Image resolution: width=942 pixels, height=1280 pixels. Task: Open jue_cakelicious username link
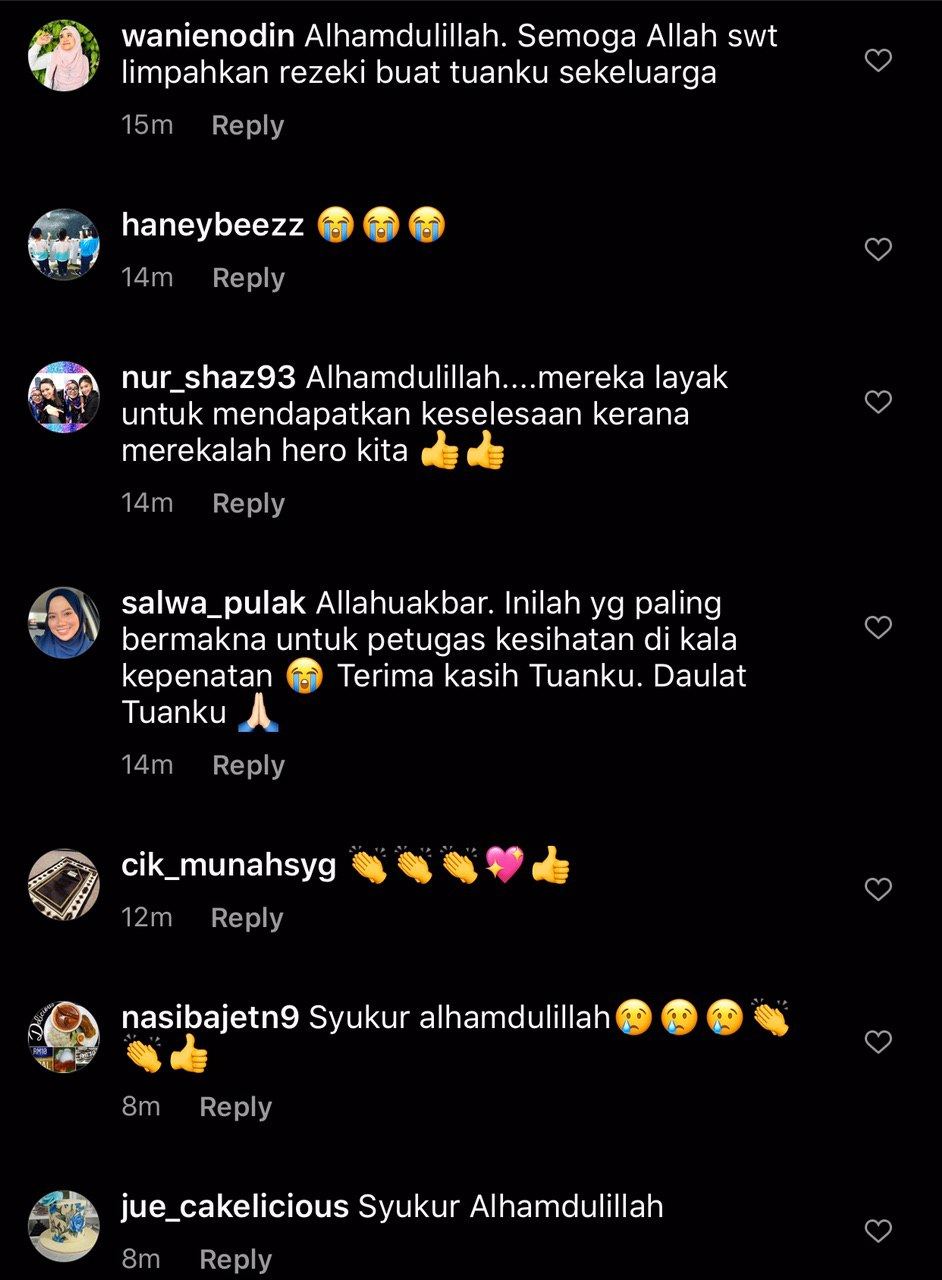235,1207
